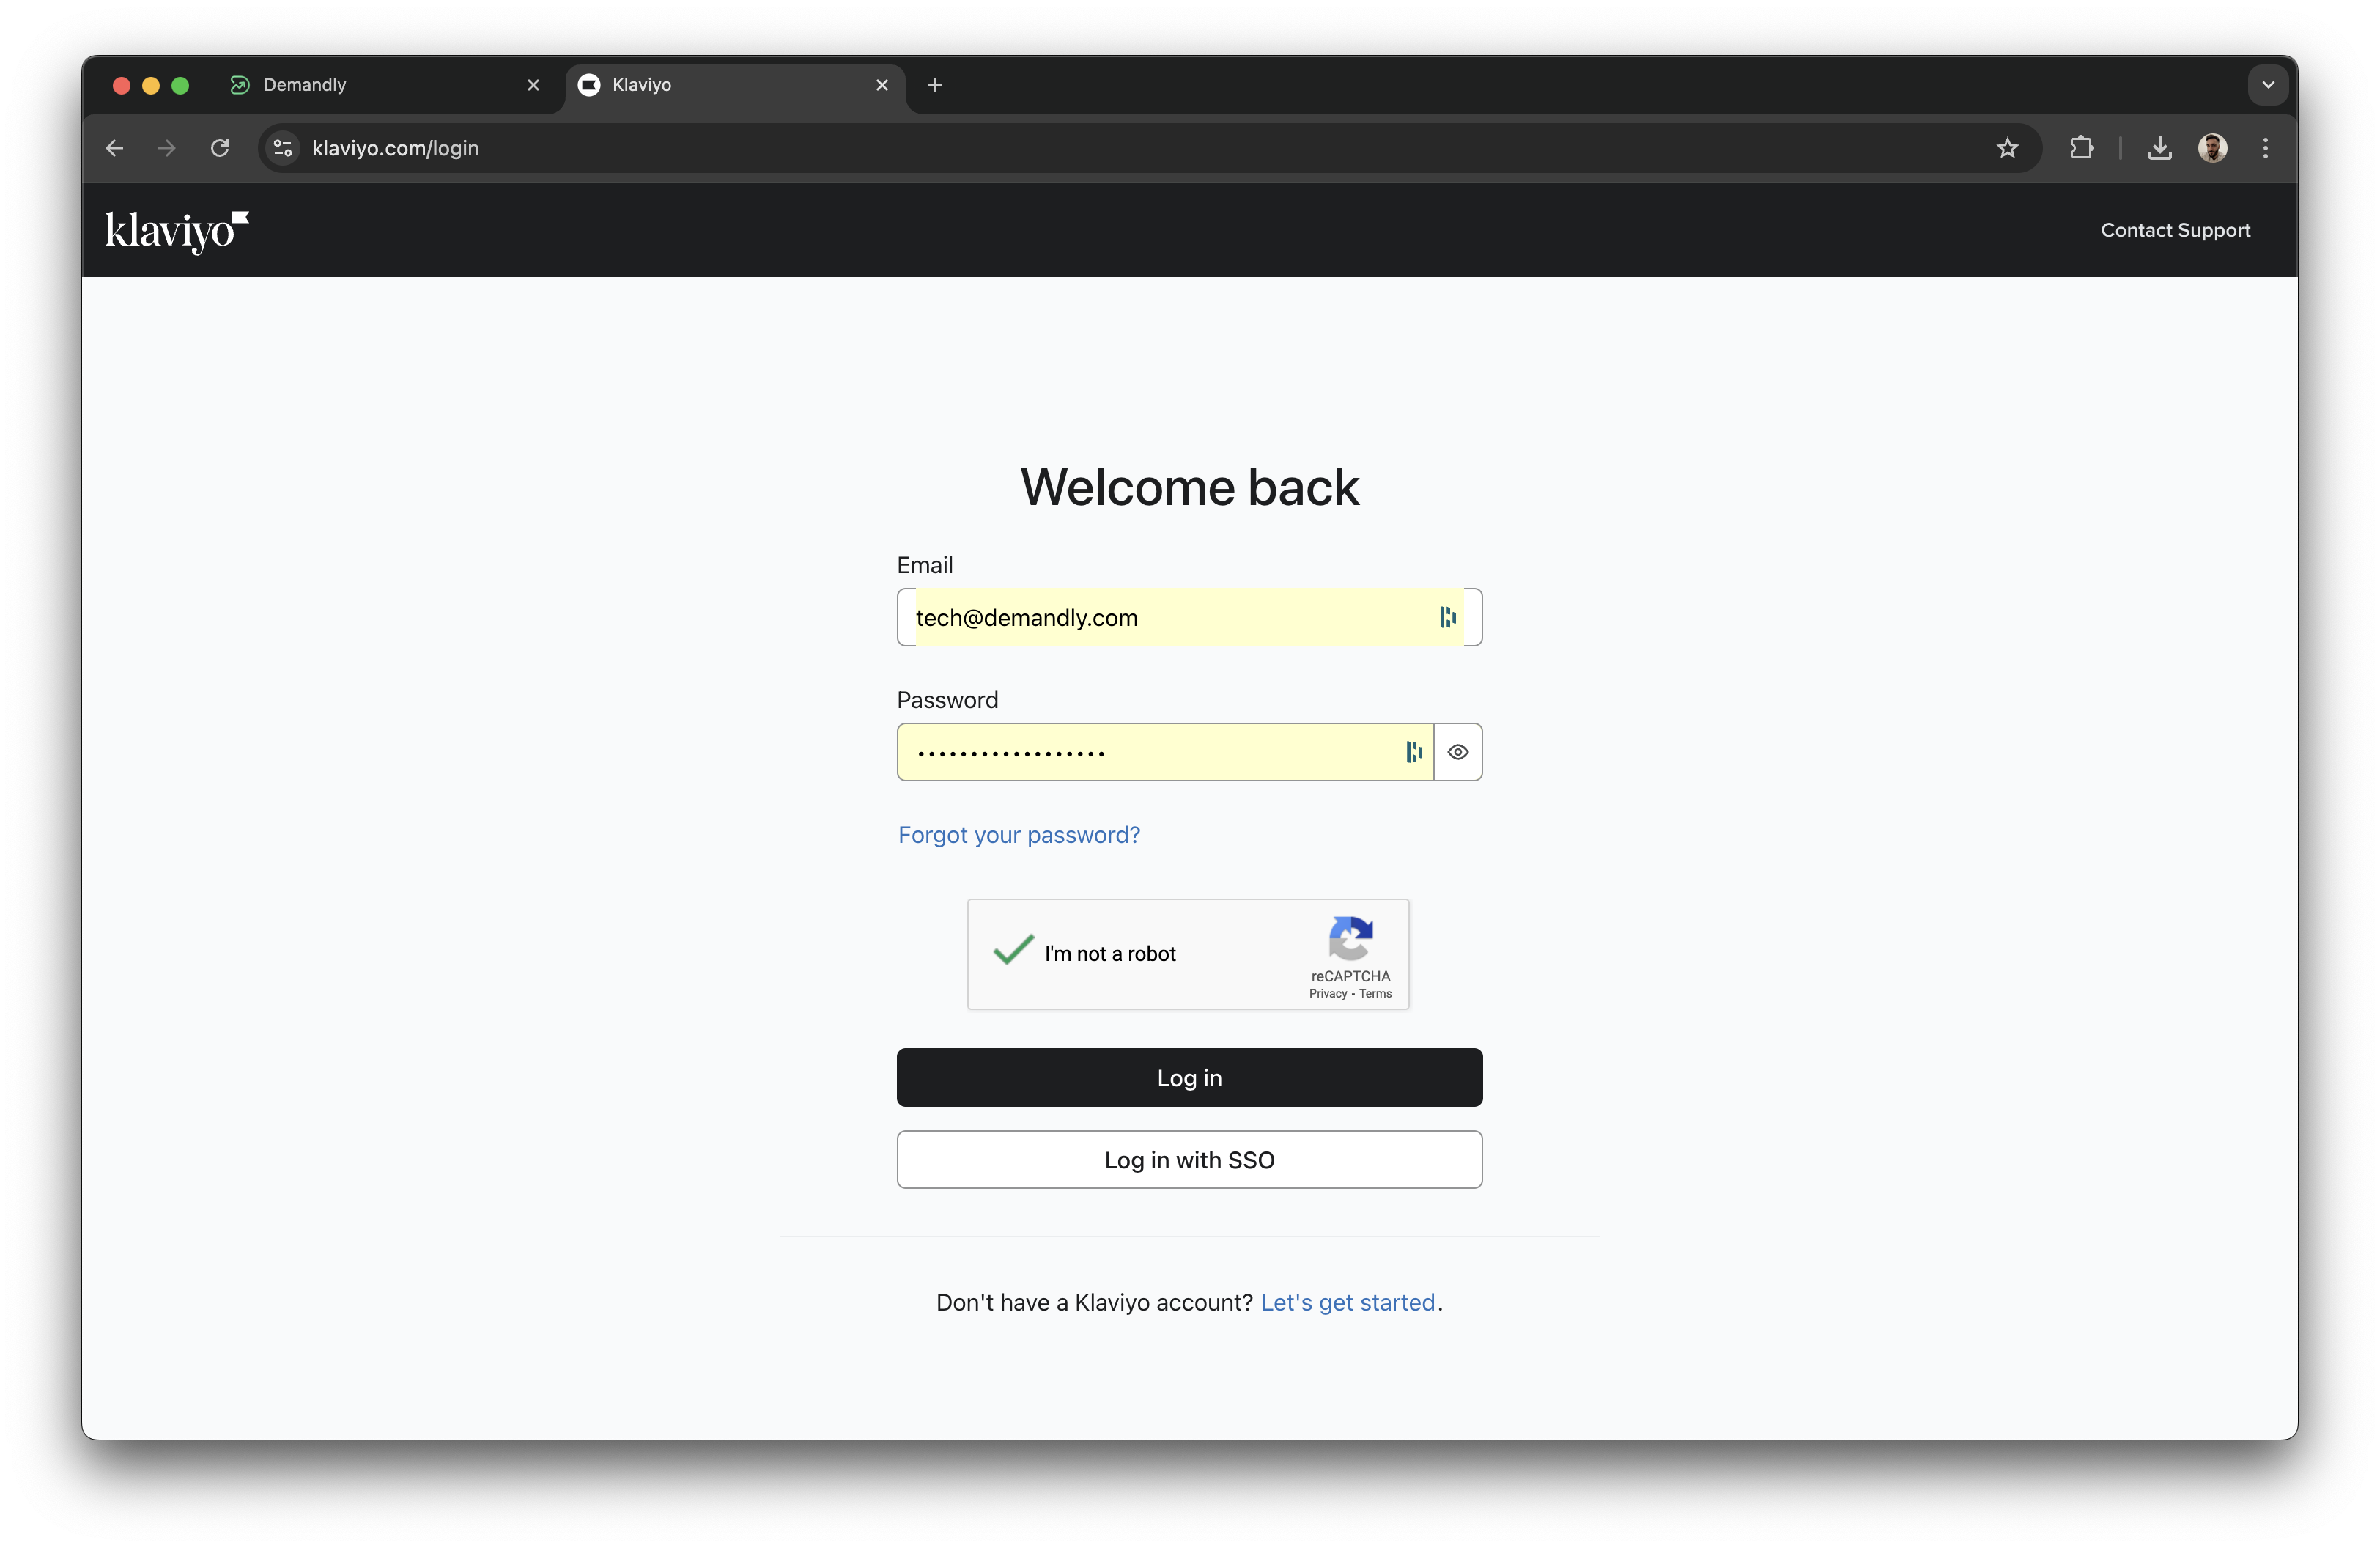
Task: Open a new tab with the plus icon
Action: tap(934, 85)
